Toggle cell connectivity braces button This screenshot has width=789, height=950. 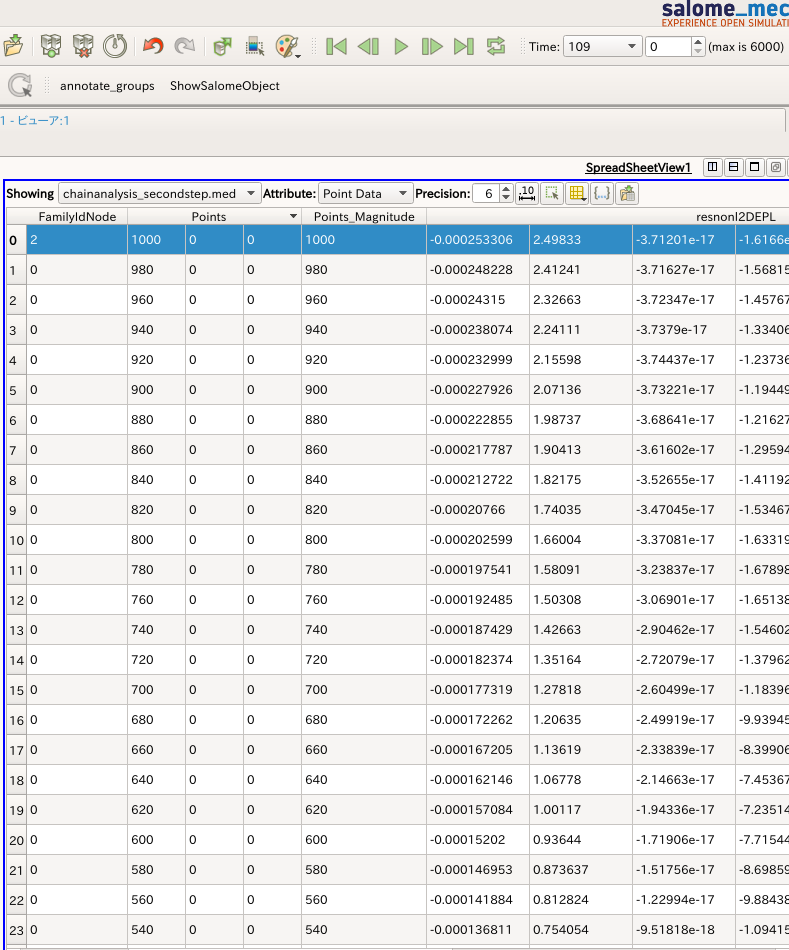(x=602, y=194)
